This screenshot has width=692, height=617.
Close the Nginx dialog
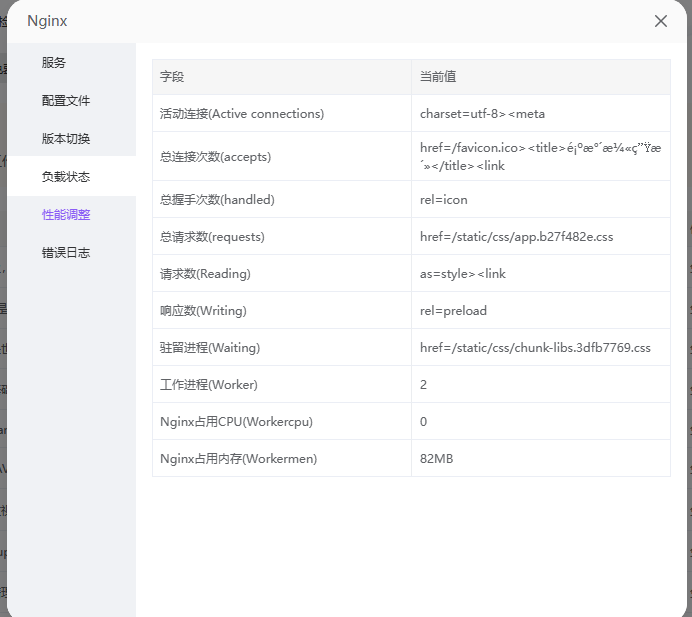[x=660, y=21]
